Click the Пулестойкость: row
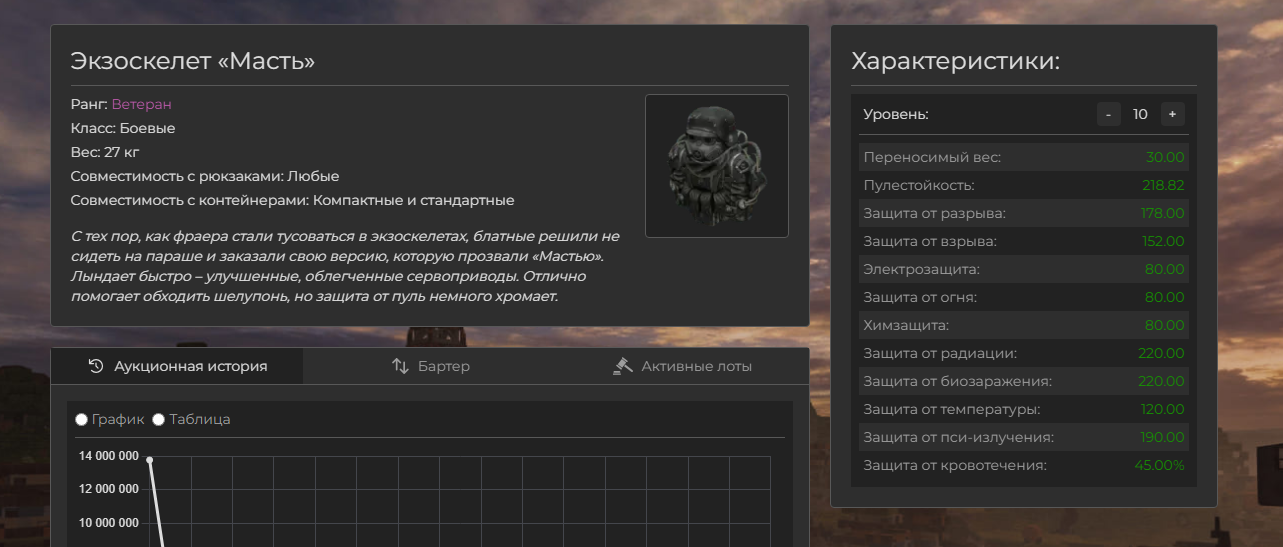The height and width of the screenshot is (547, 1283). (x=1024, y=185)
